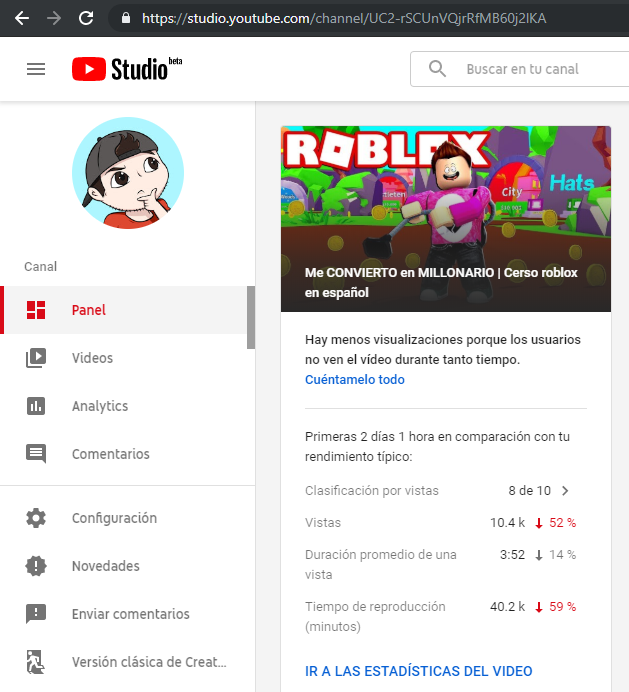Select the studio.youtube.com address bar URL
629x692 pixels.
coord(344,18)
